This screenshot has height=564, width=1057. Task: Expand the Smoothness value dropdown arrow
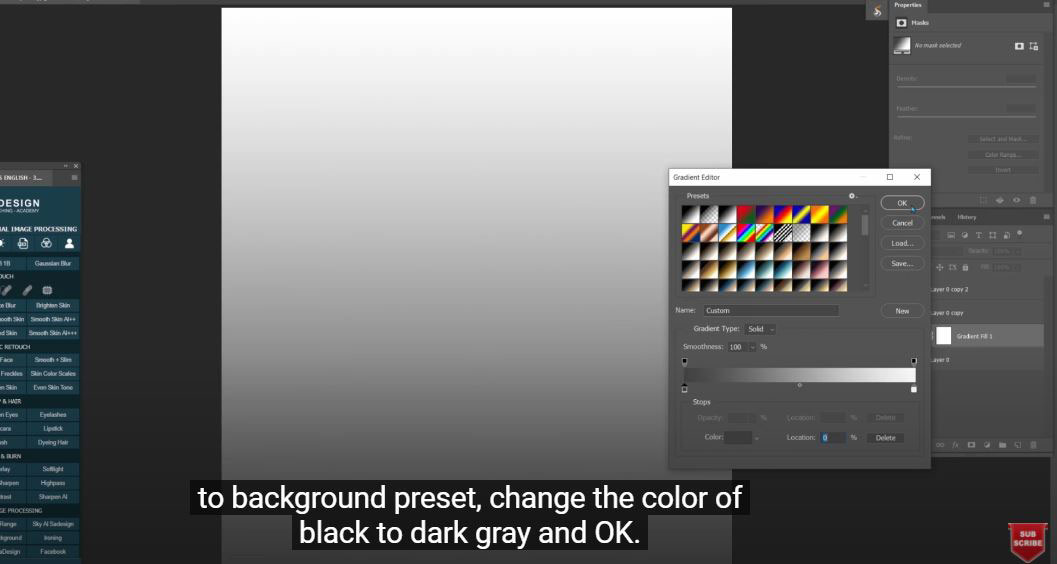pyautogui.click(x=752, y=347)
